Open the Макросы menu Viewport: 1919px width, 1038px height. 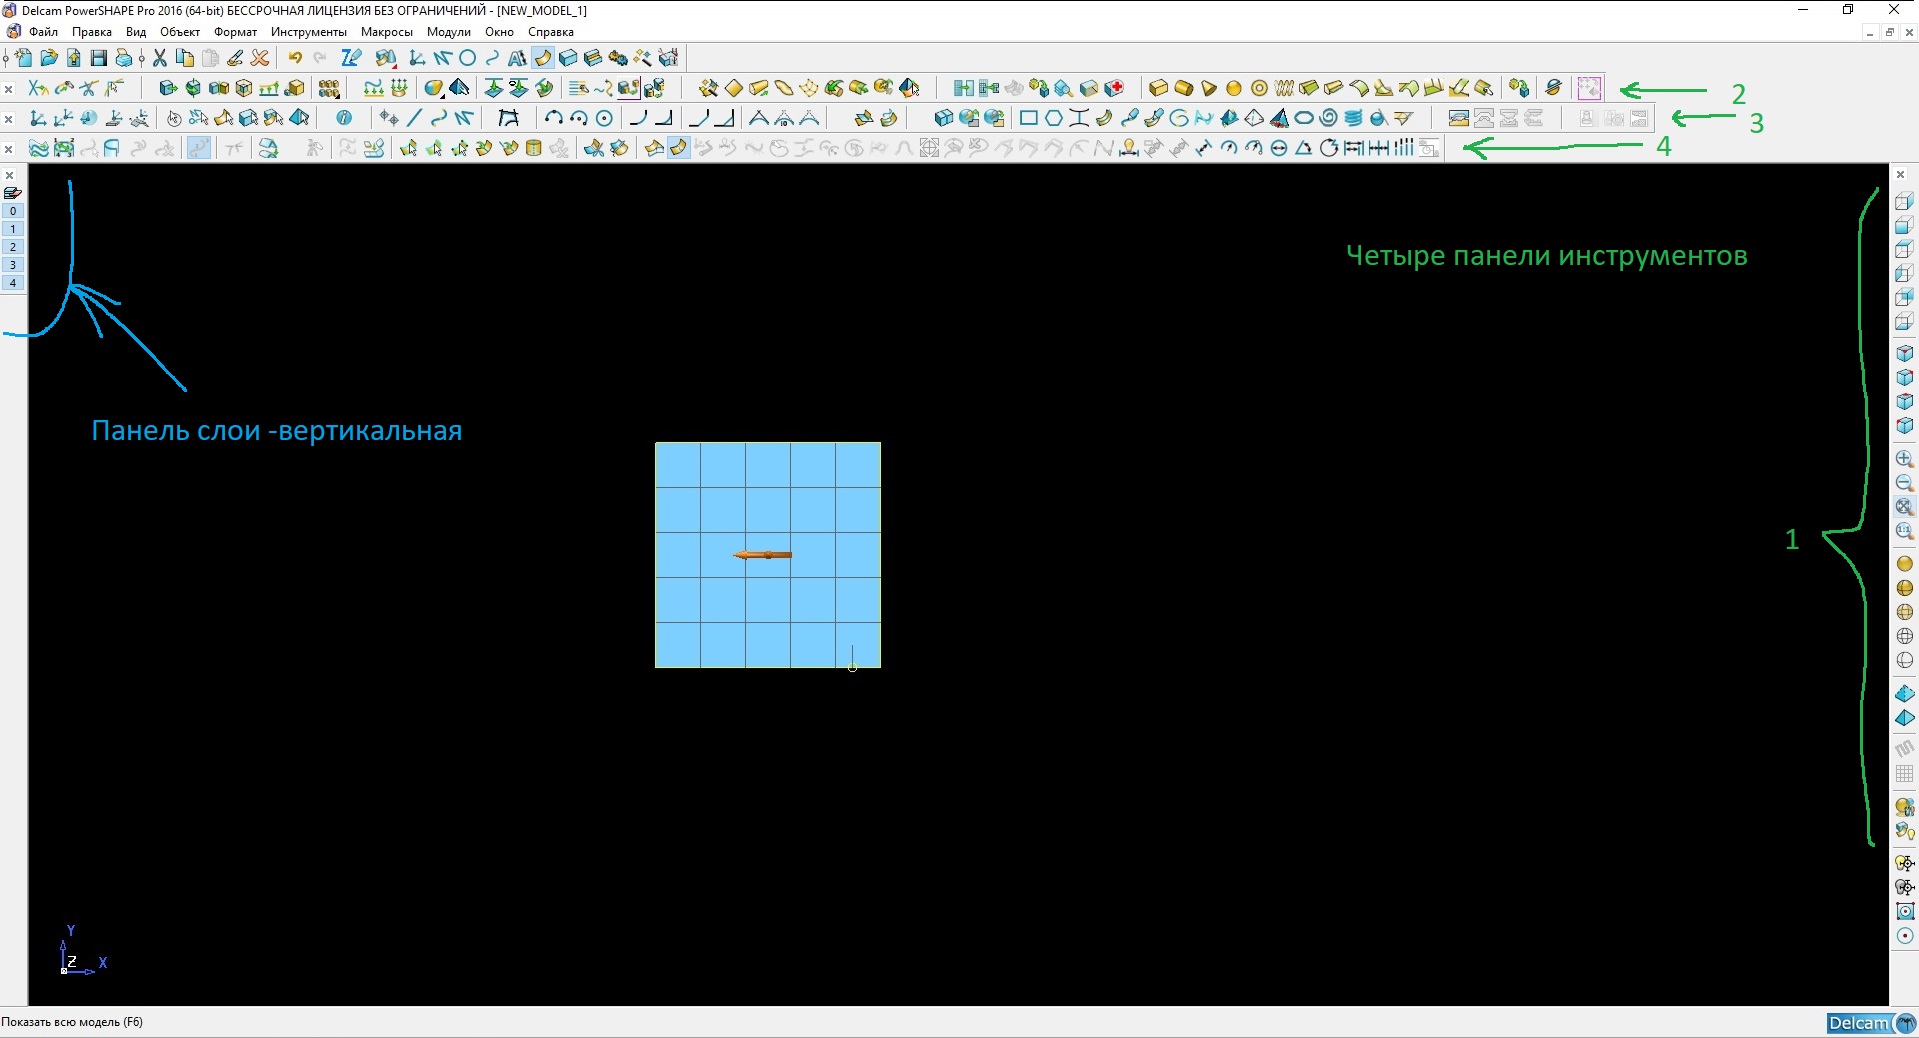(x=386, y=32)
